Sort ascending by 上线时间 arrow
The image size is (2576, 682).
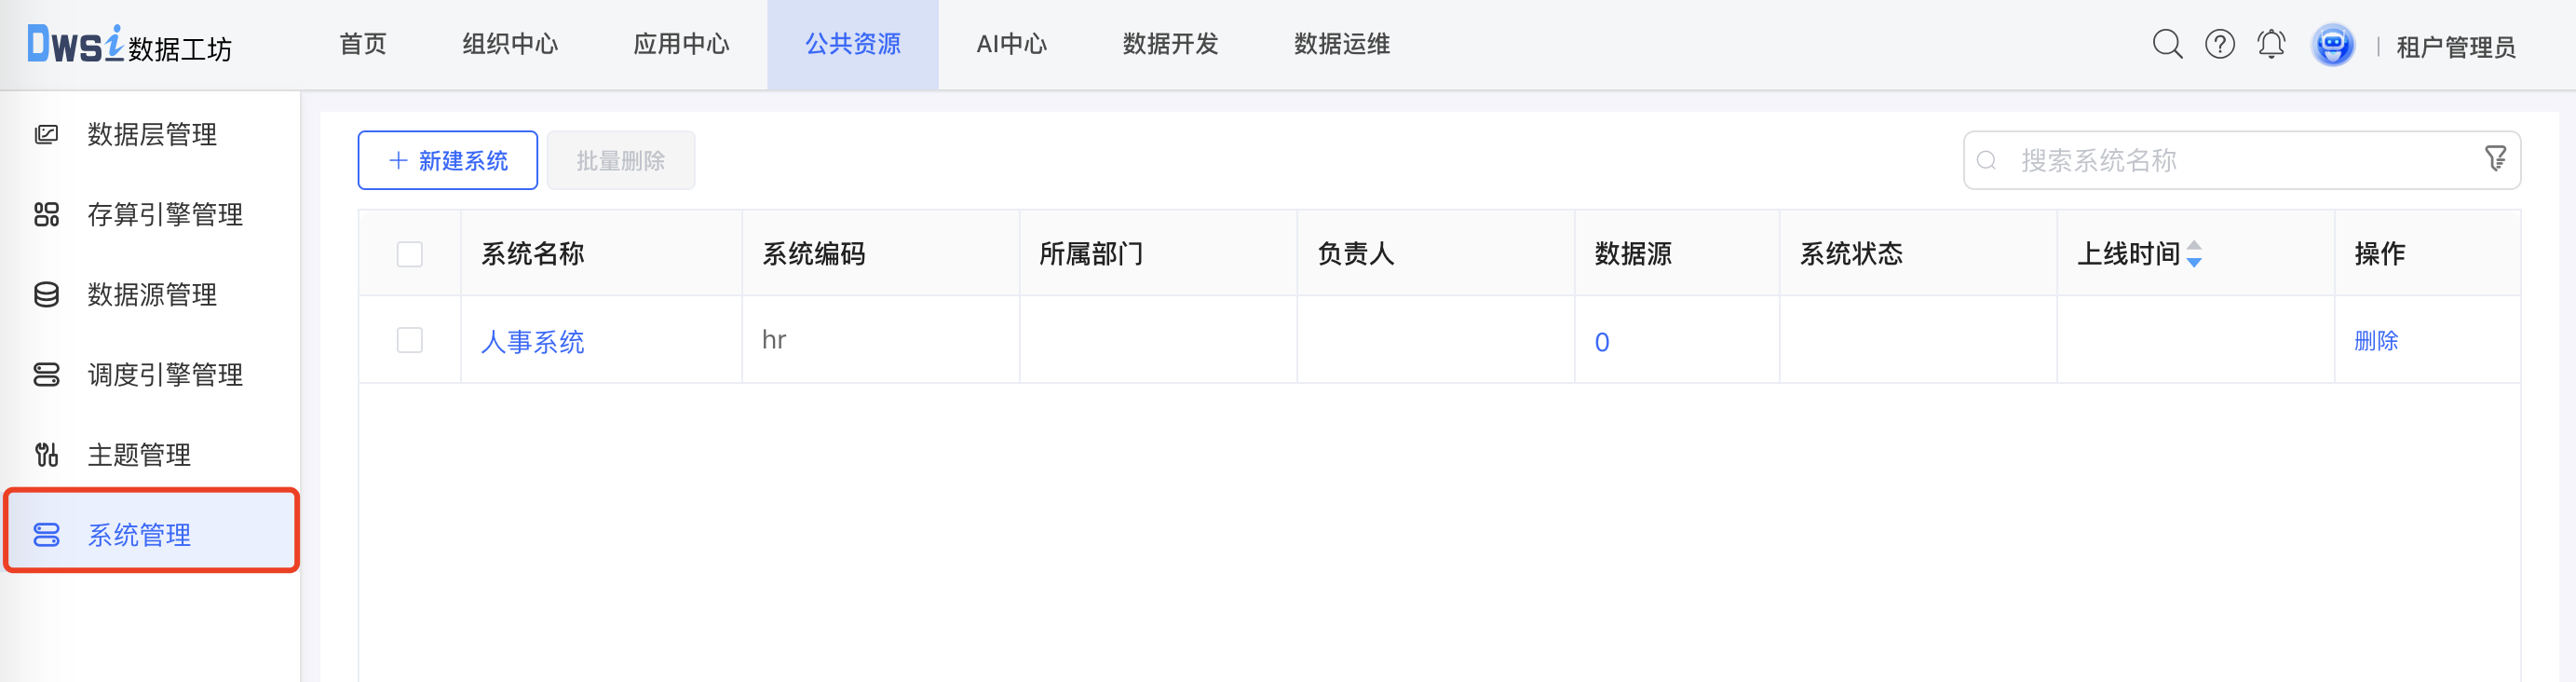2193,248
